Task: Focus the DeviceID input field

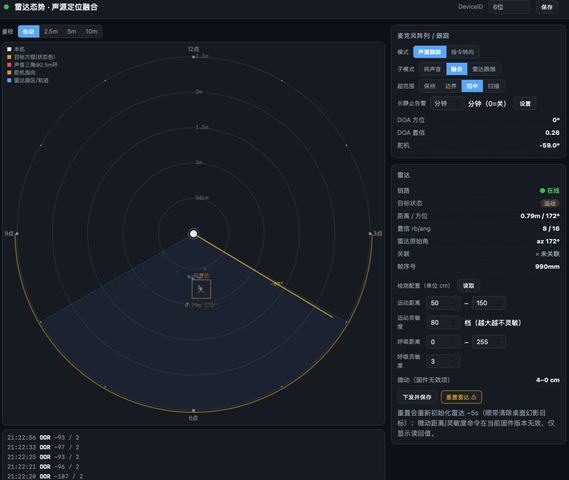Action: coord(509,7)
